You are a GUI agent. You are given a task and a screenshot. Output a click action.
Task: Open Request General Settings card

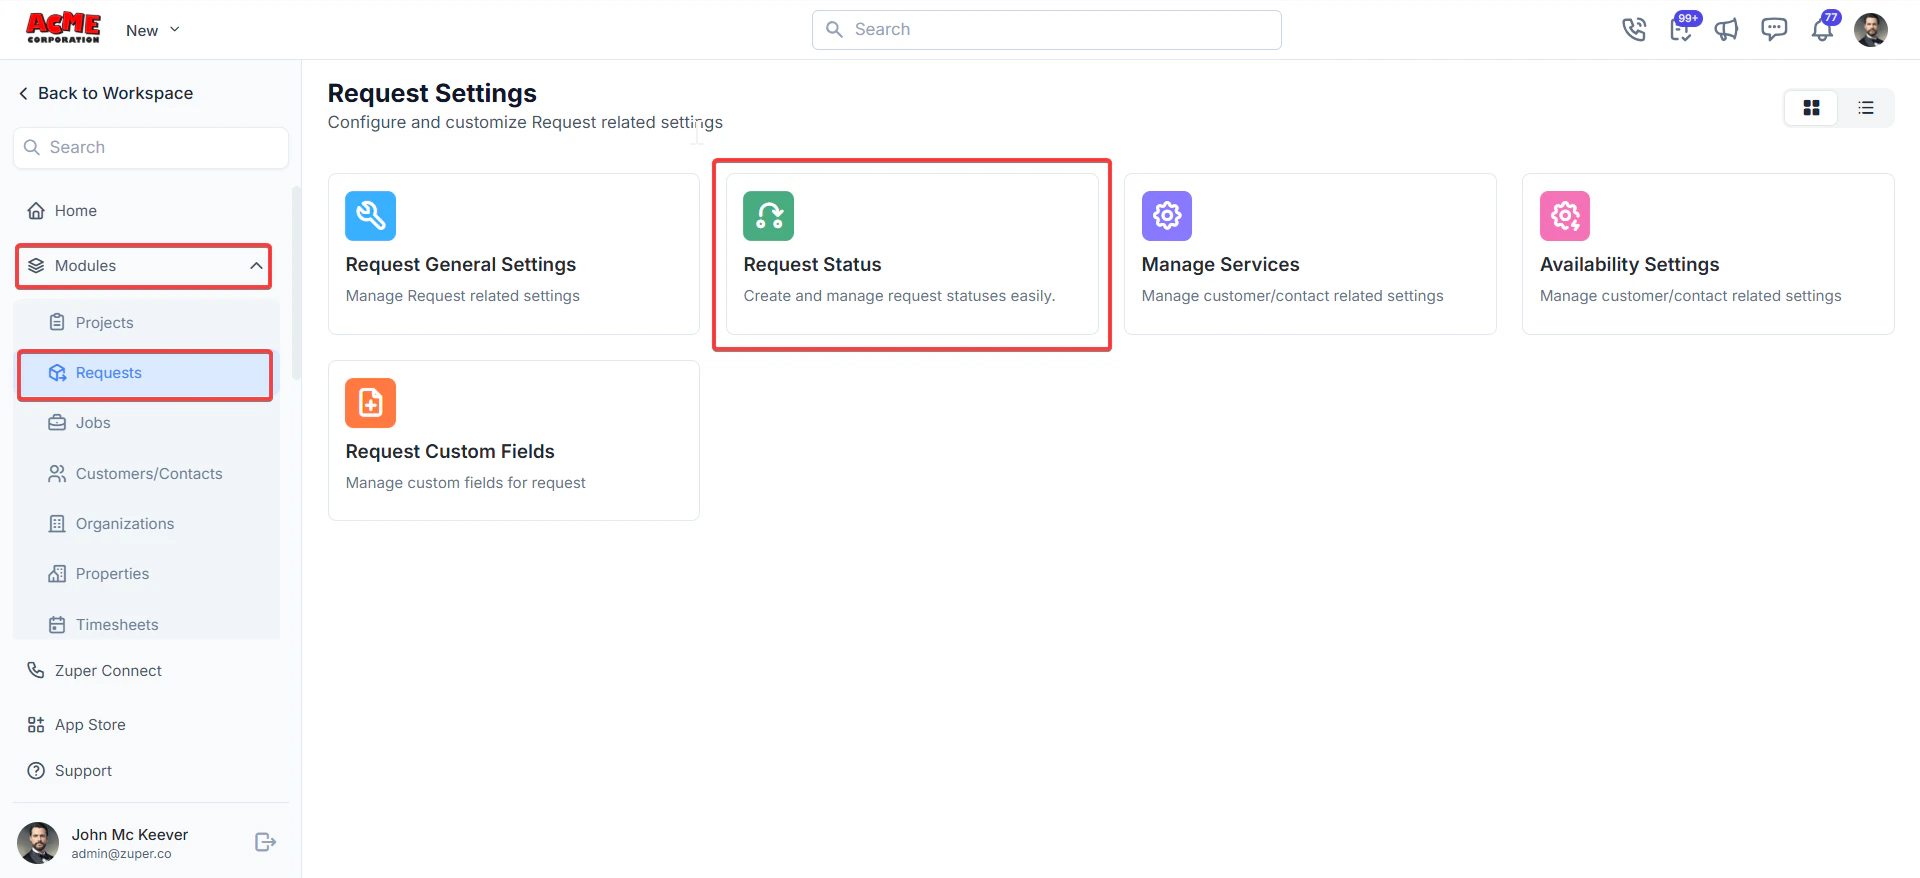tap(514, 254)
